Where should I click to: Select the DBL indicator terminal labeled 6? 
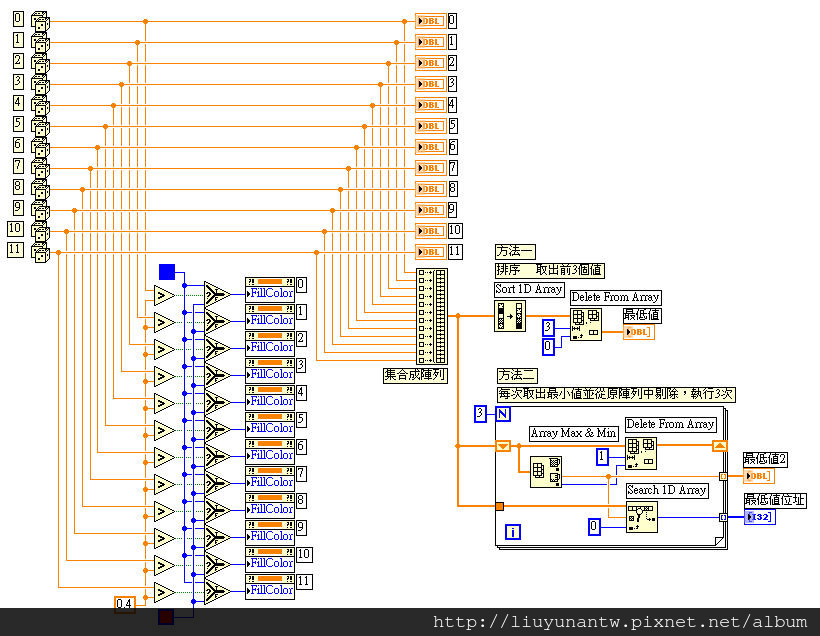click(x=430, y=147)
